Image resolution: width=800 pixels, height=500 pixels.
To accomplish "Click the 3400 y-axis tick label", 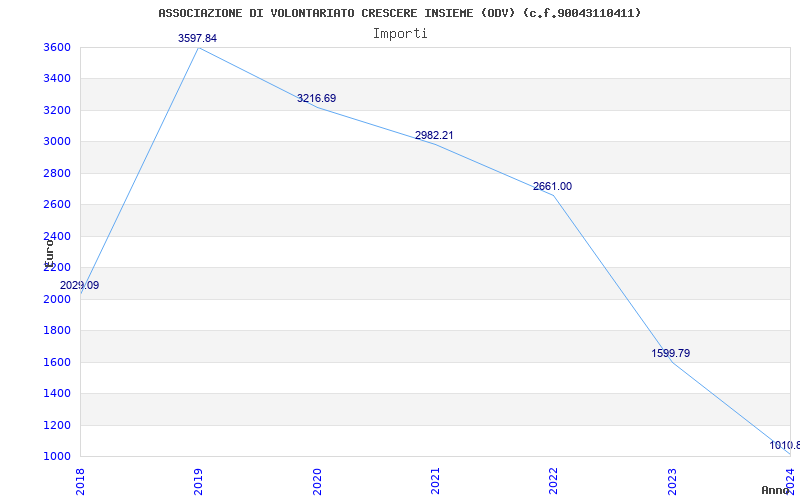I will (57, 79).
